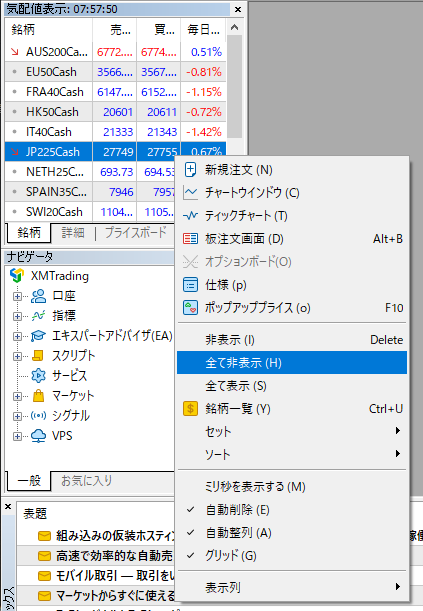Toggle Grid (グリッド) option
This screenshot has height=611, width=423.
[x=292, y=556]
